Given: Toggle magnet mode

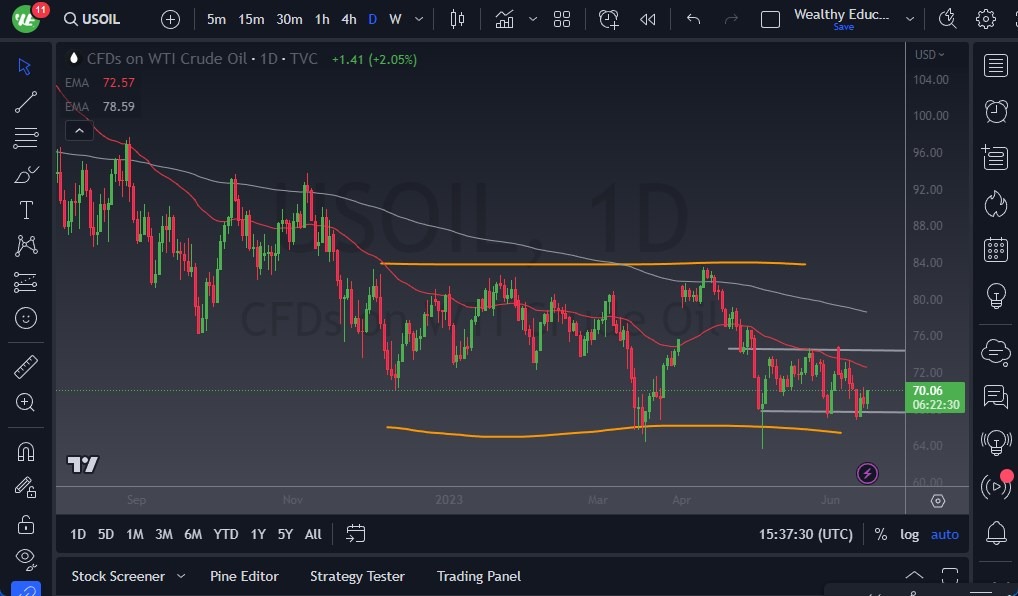Looking at the screenshot, I should click(26, 451).
